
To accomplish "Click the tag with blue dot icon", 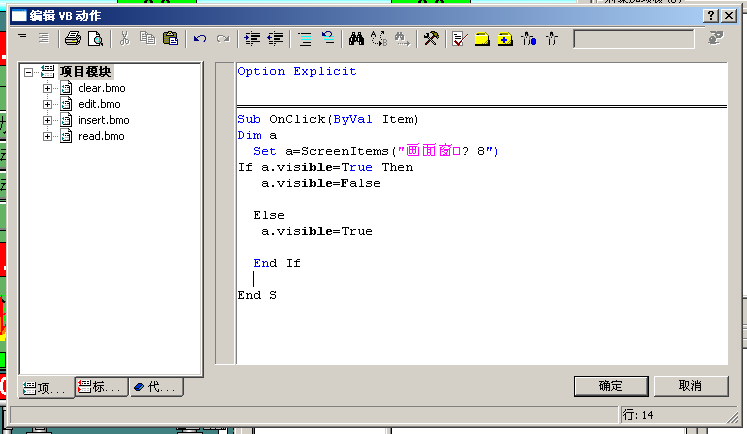I will click(529, 39).
